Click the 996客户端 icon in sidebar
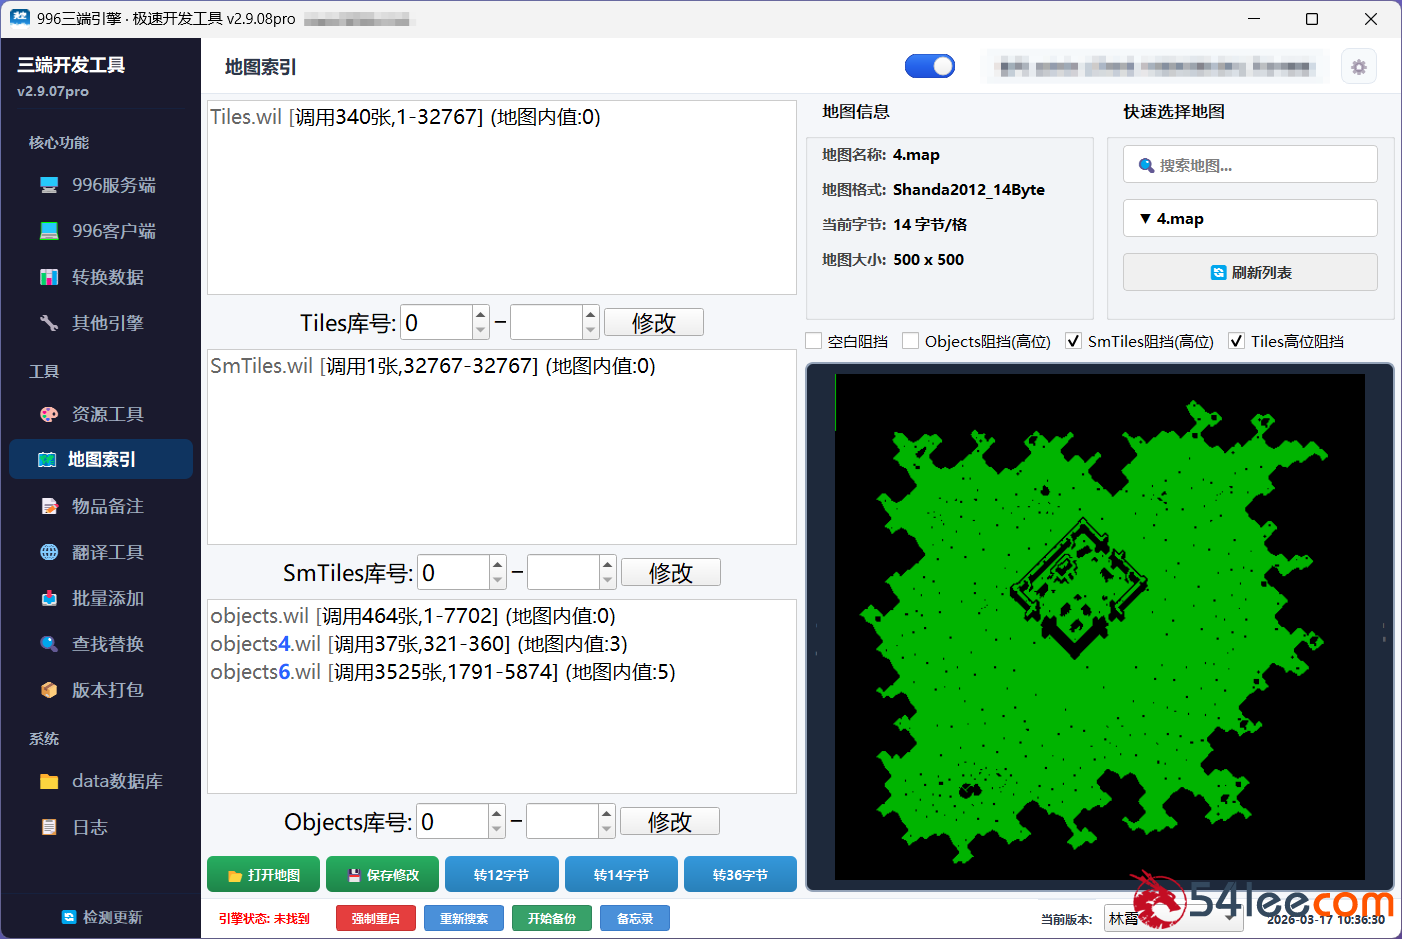 [49, 231]
